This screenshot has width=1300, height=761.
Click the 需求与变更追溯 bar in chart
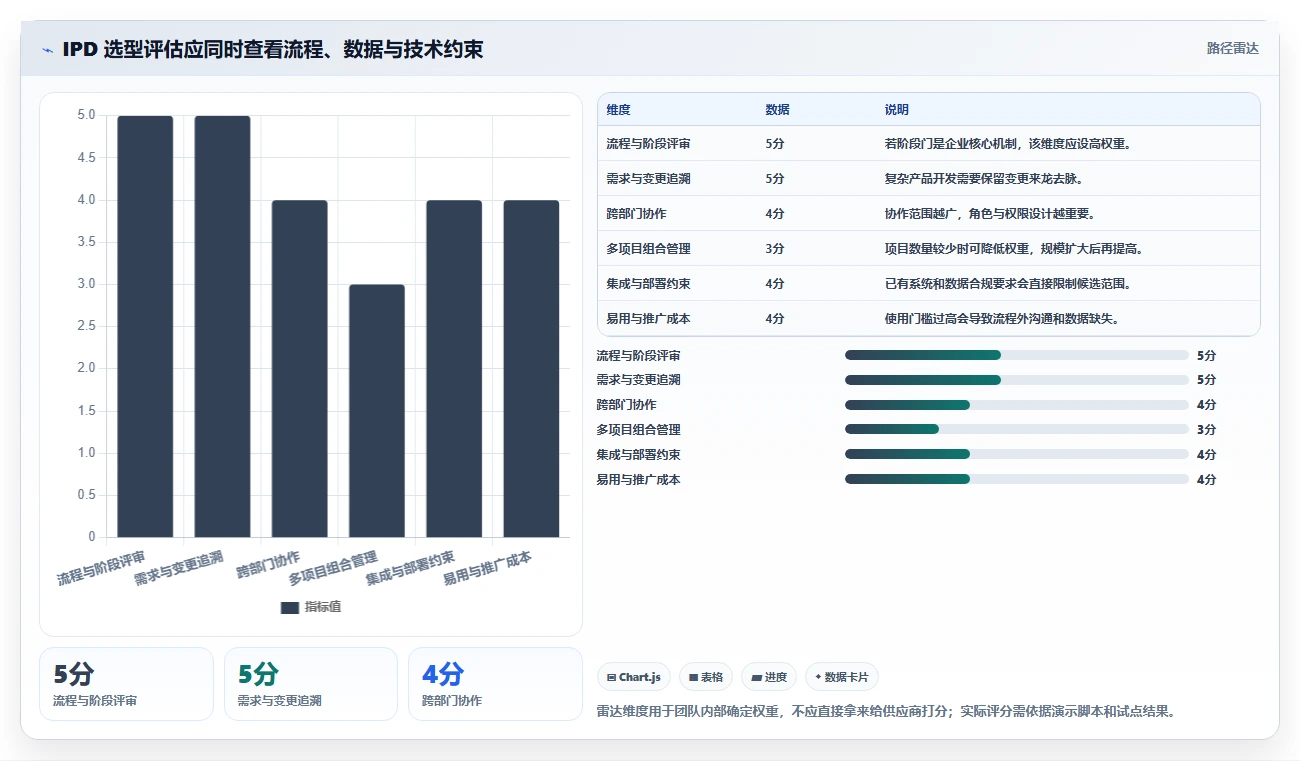[x=222, y=327]
